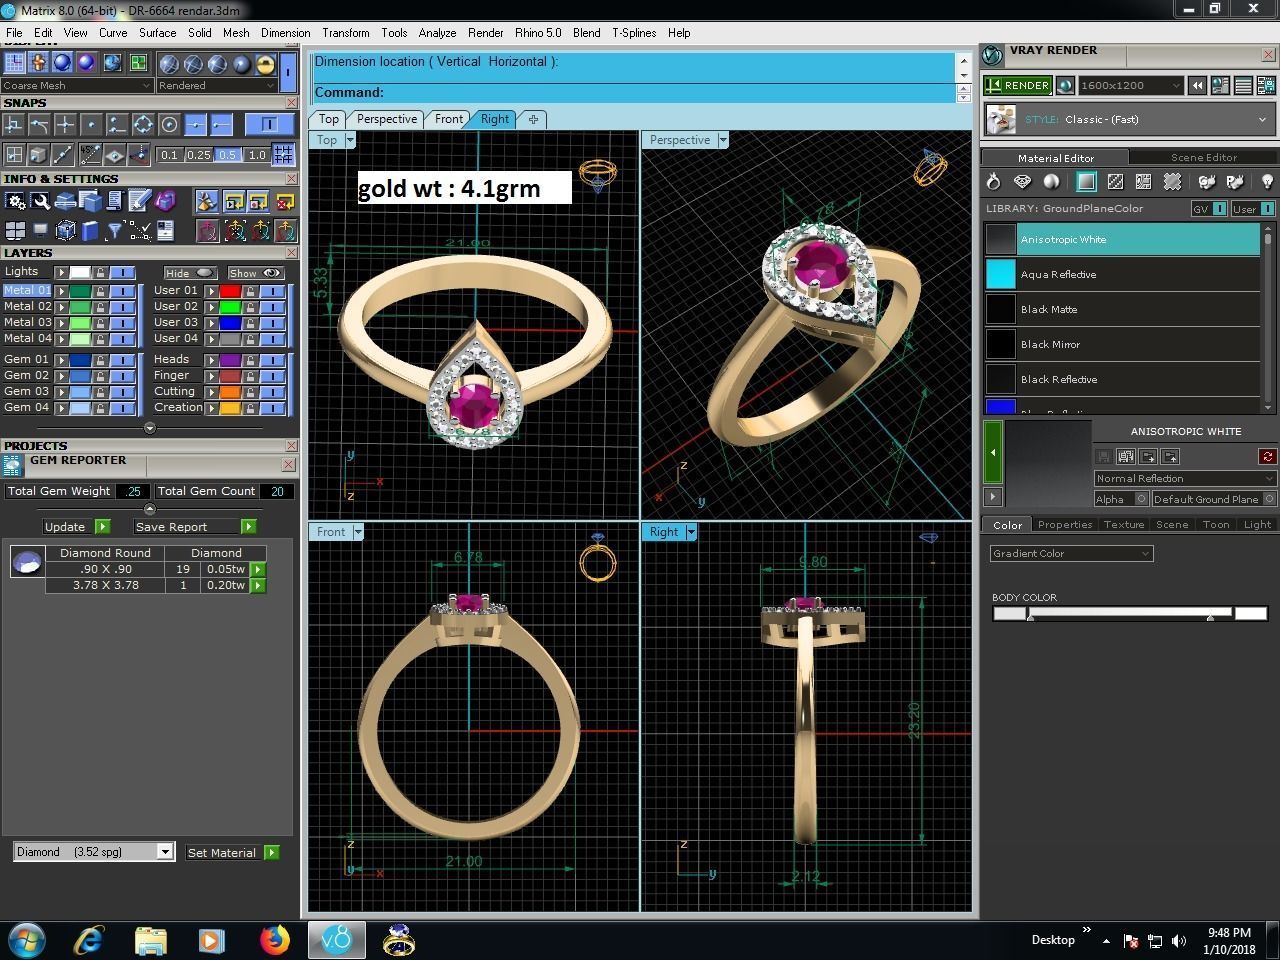Screen dimensions: 1280x960
Task: Open the Gradient Color dropdown
Action: click(x=1071, y=554)
